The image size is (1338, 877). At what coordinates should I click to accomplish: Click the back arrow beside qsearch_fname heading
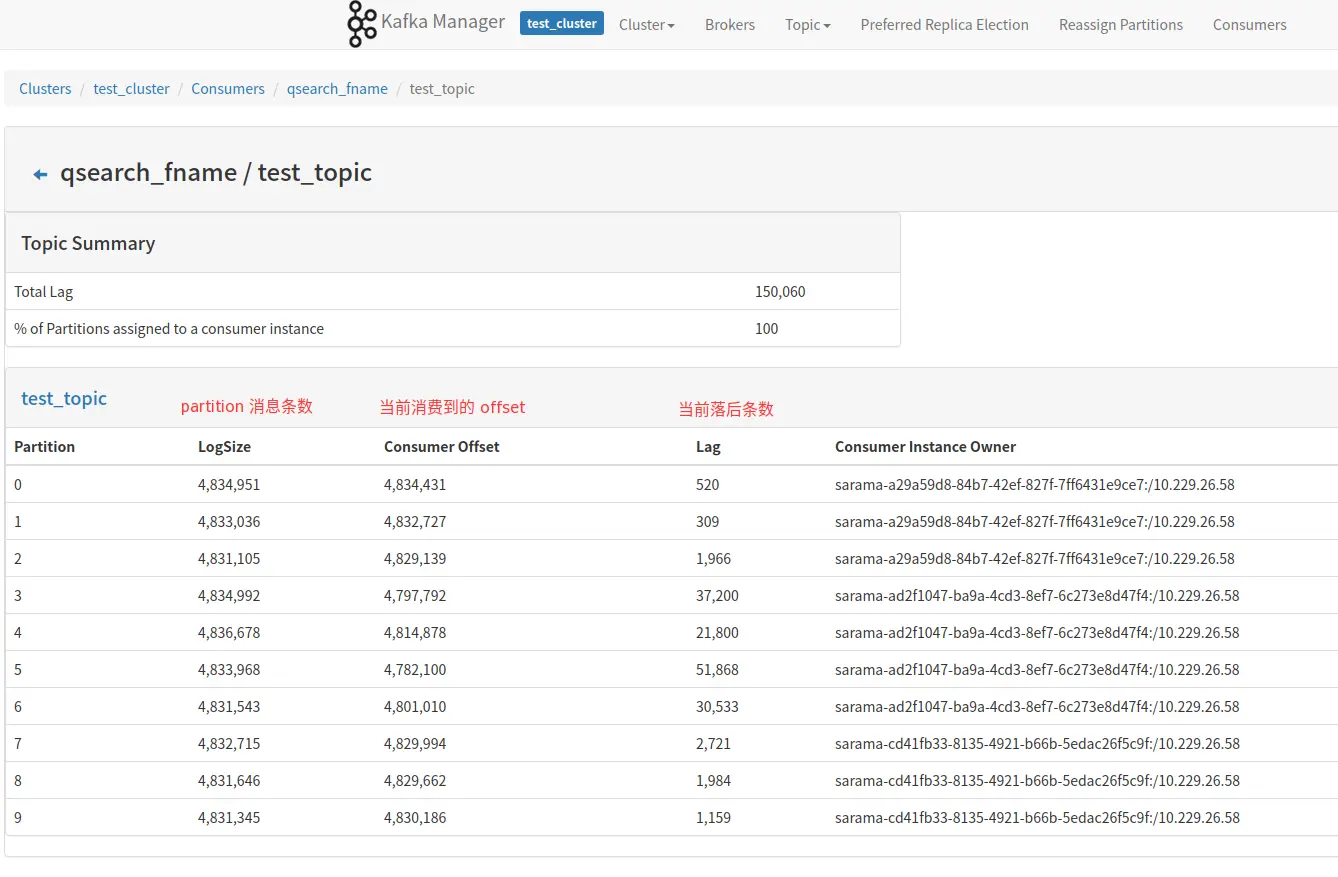[40, 174]
